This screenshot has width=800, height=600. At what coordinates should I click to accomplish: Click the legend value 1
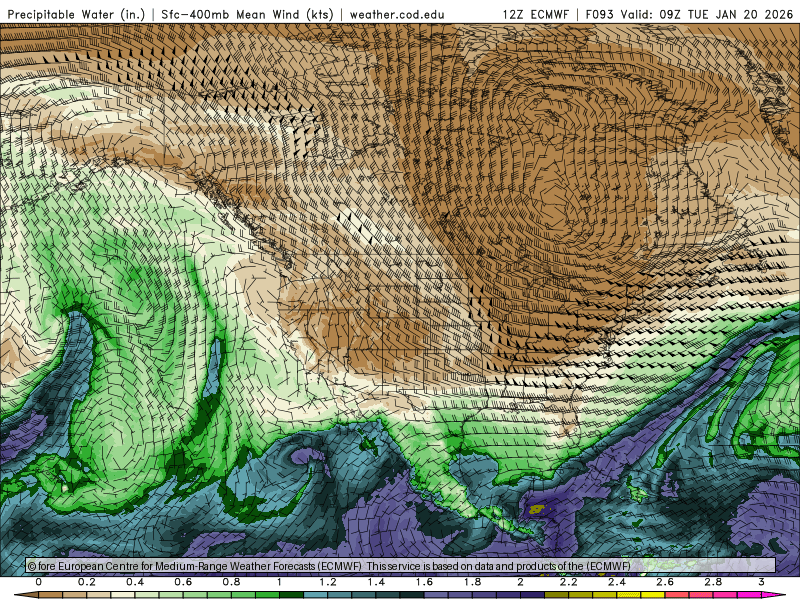pos(280,582)
